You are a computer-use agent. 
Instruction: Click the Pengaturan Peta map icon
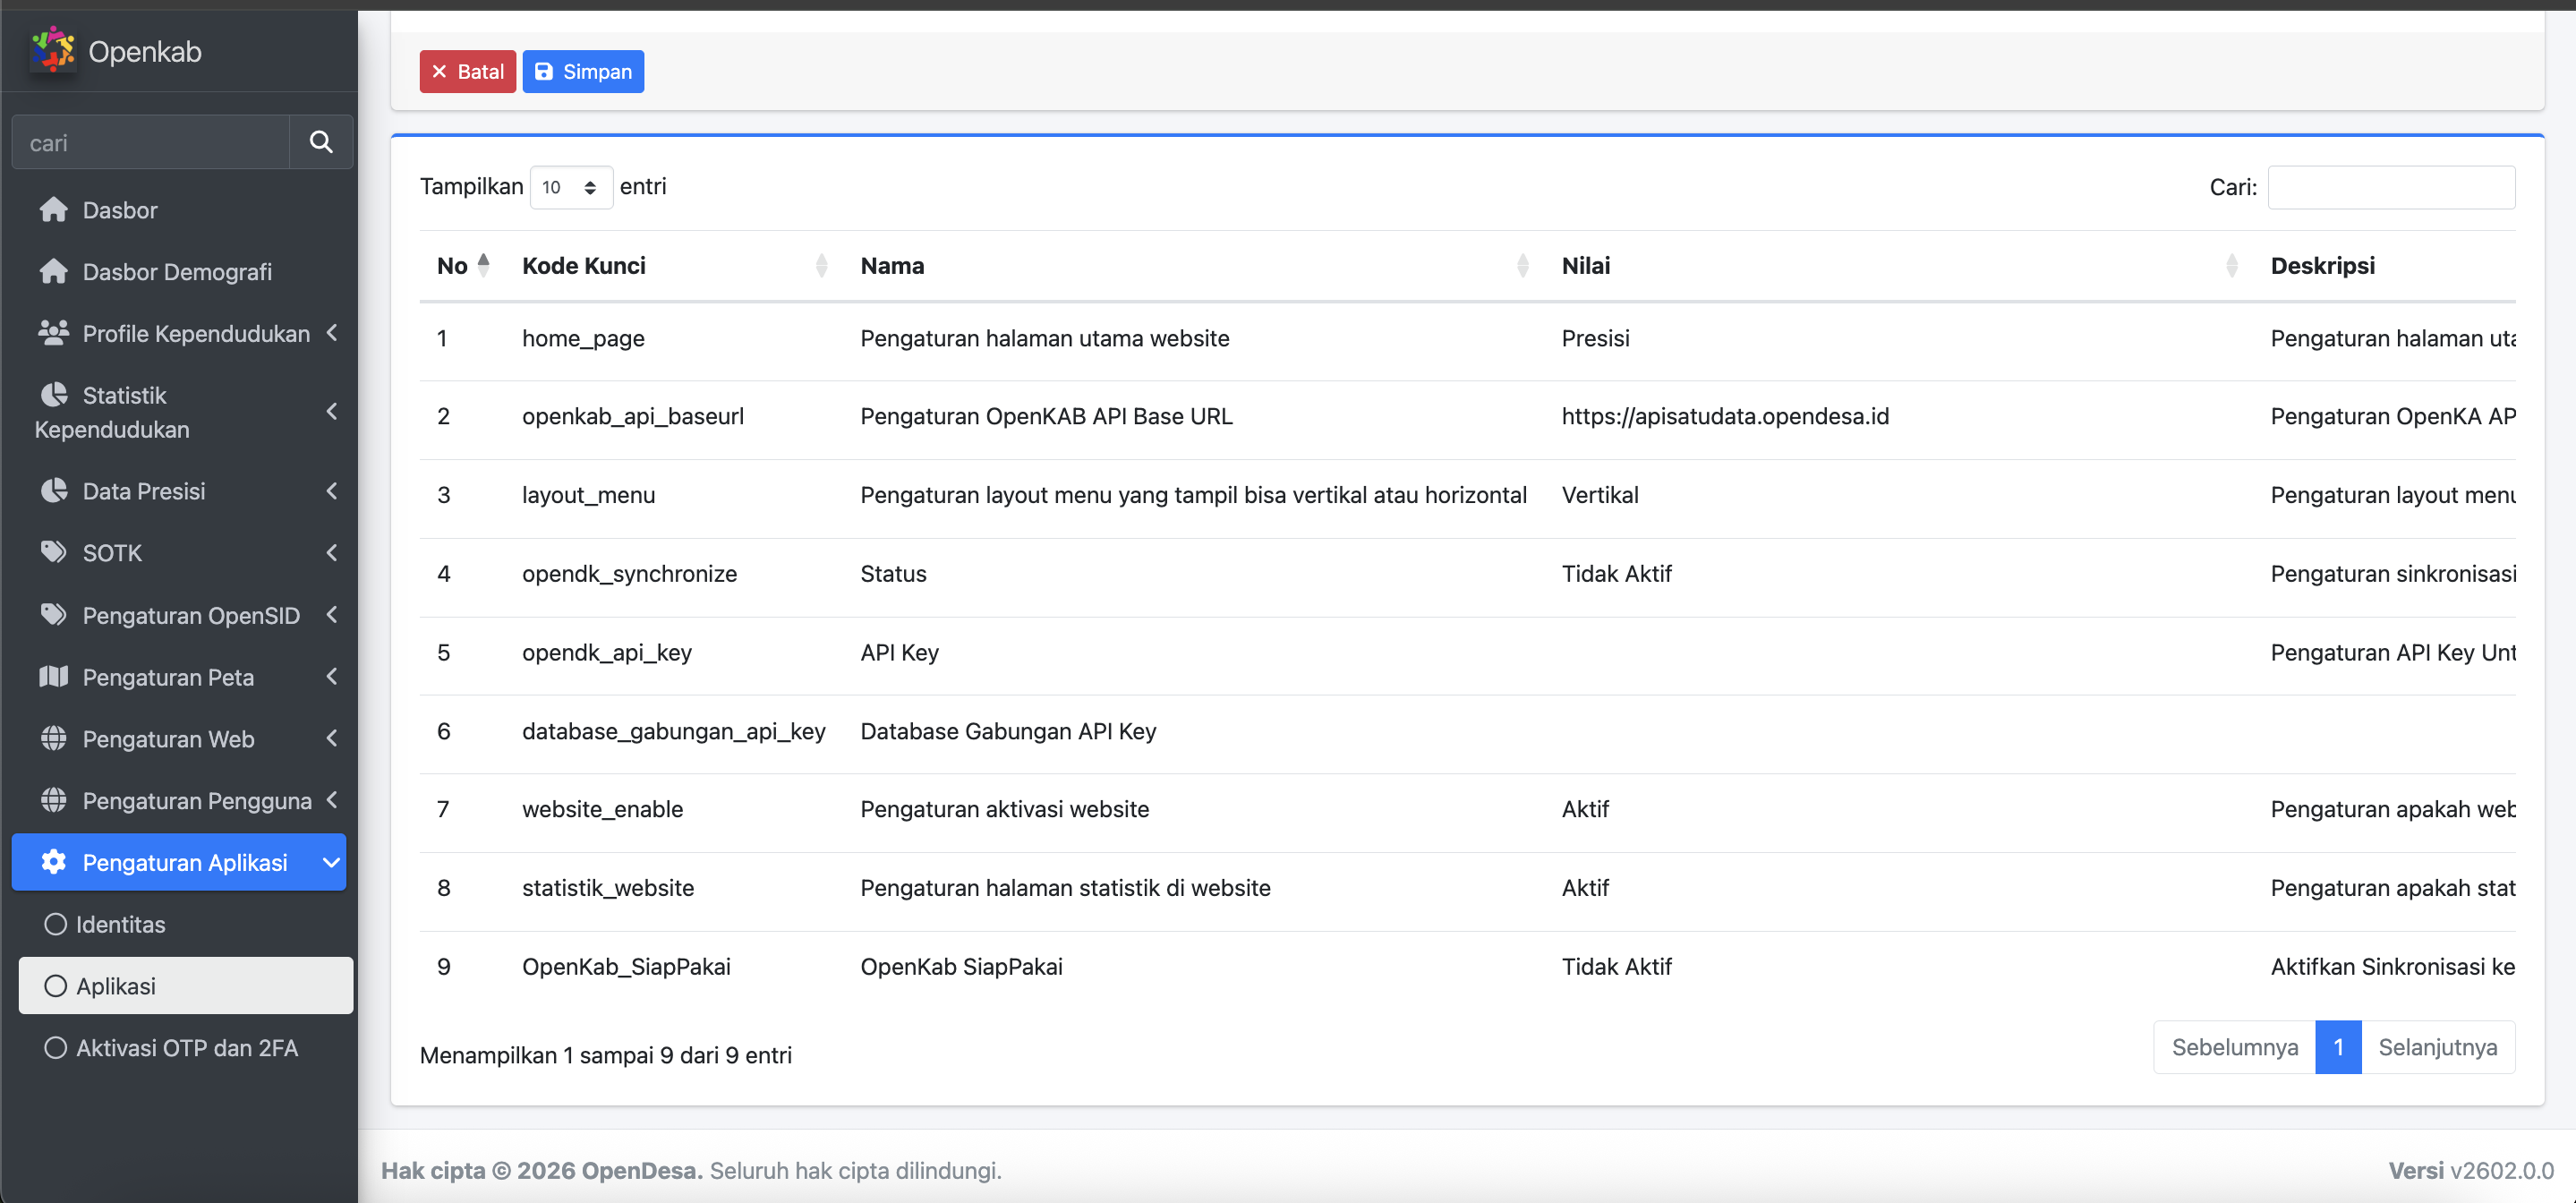pos(54,677)
